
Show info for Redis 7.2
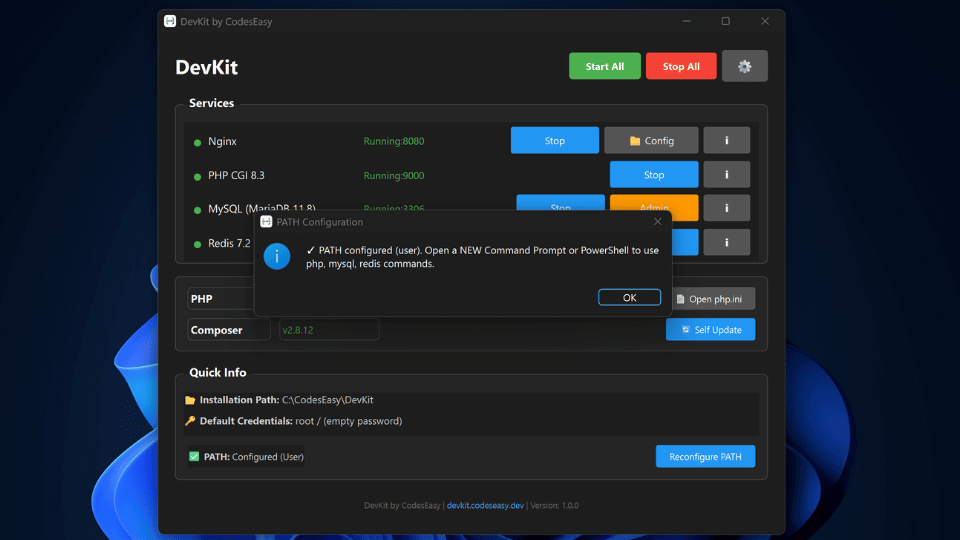[727, 242]
